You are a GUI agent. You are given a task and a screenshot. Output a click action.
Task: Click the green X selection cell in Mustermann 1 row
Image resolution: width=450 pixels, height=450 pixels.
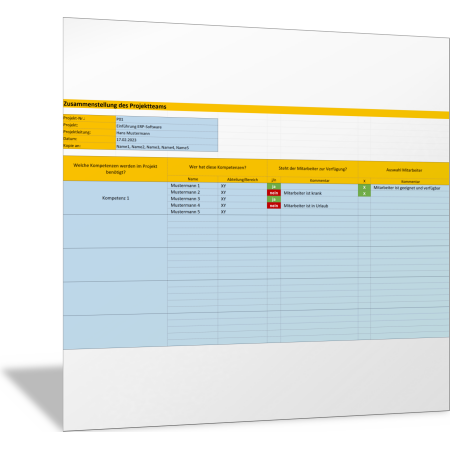pyautogui.click(x=364, y=187)
